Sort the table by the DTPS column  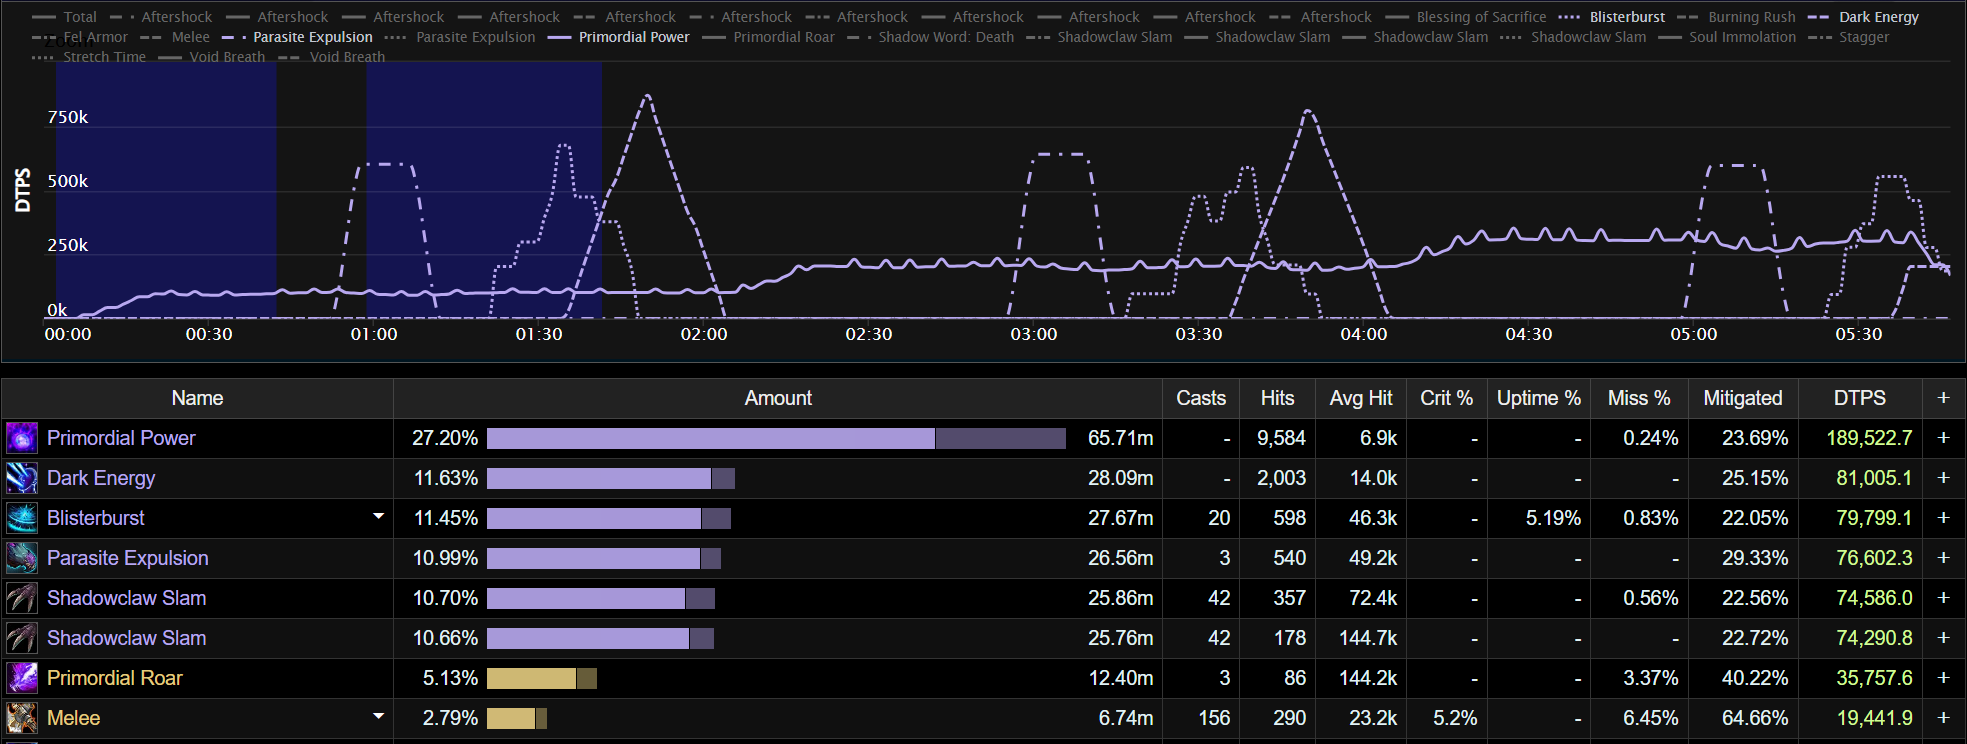[x=1859, y=398]
